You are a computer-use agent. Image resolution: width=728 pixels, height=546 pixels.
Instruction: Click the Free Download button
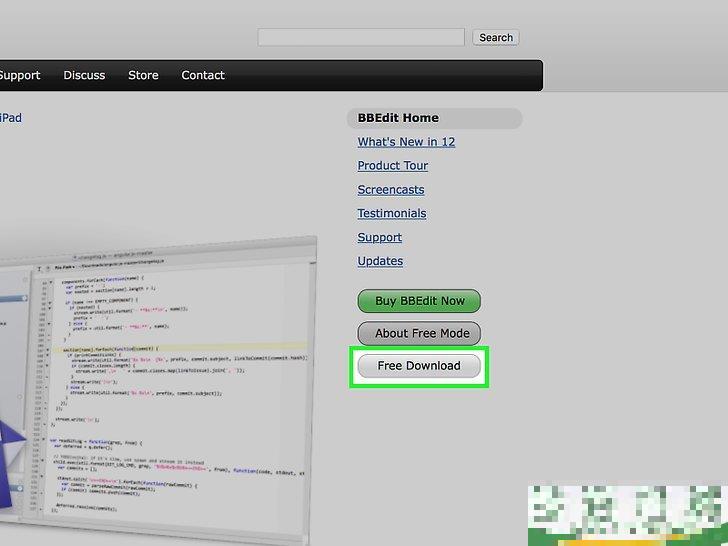(x=419, y=366)
